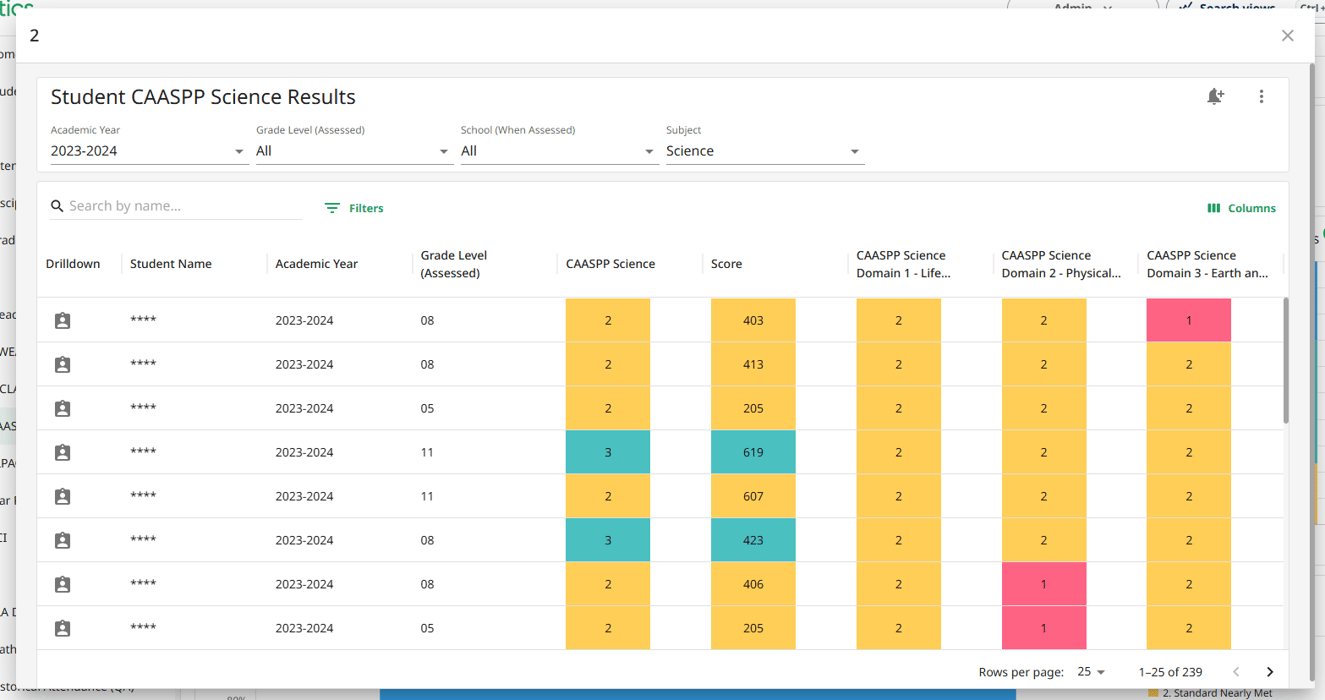
Task: Sort by Student Name column header
Action: (171, 264)
